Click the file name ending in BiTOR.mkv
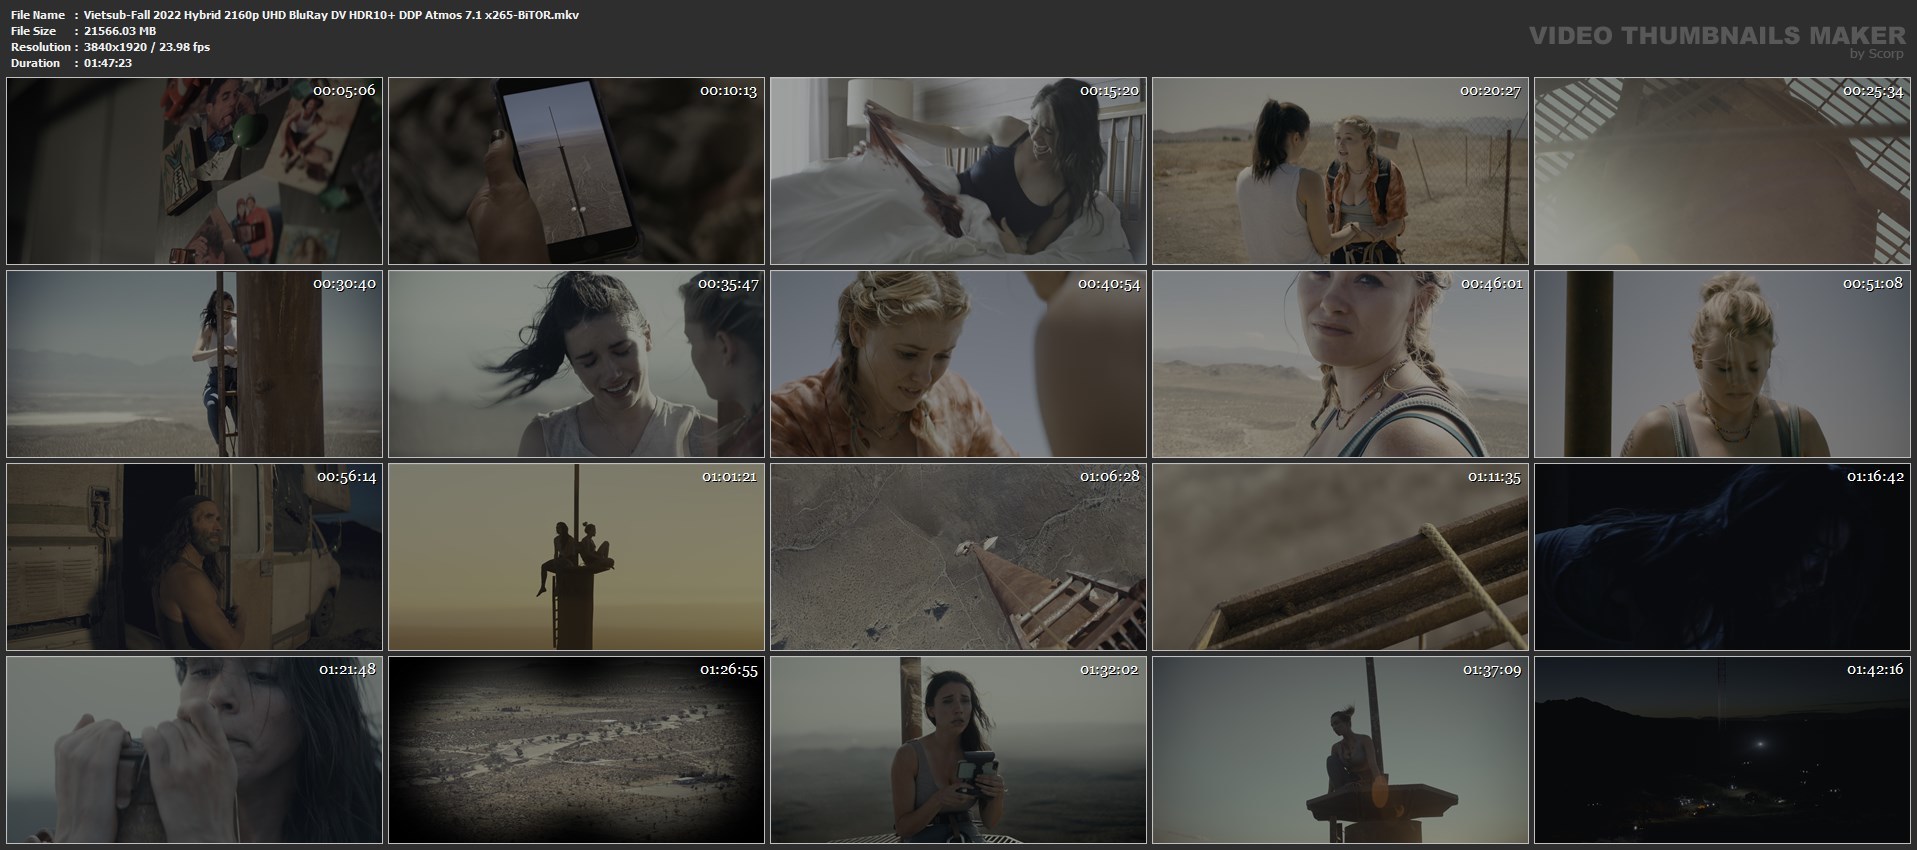1917x850 pixels. pos(332,15)
